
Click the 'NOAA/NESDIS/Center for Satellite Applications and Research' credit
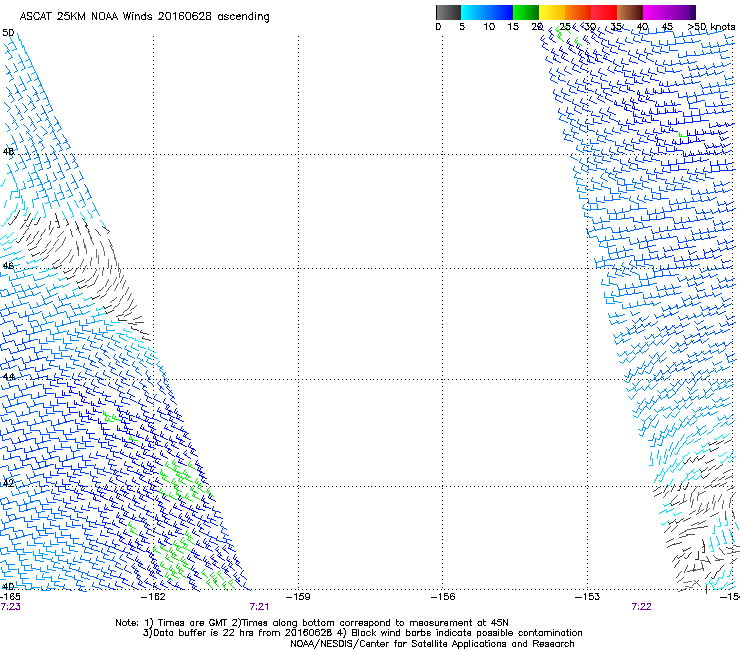pyautogui.click(x=432, y=644)
